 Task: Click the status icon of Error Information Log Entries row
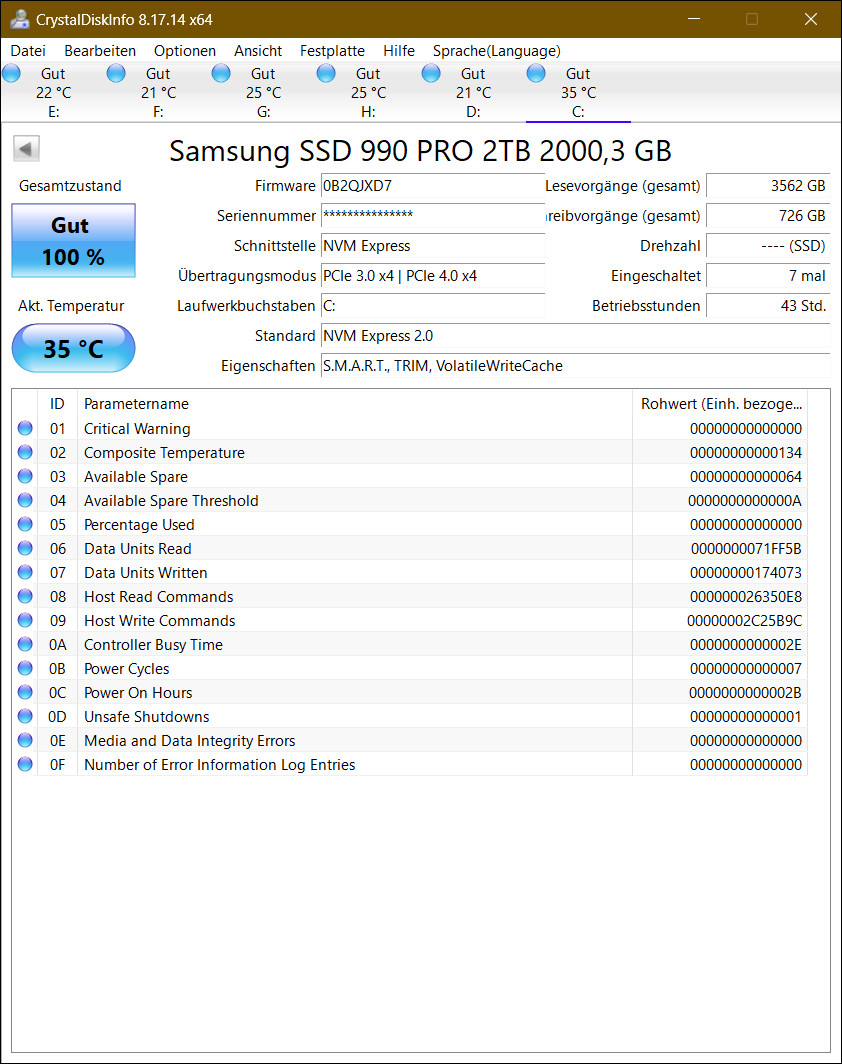[x=25, y=764]
